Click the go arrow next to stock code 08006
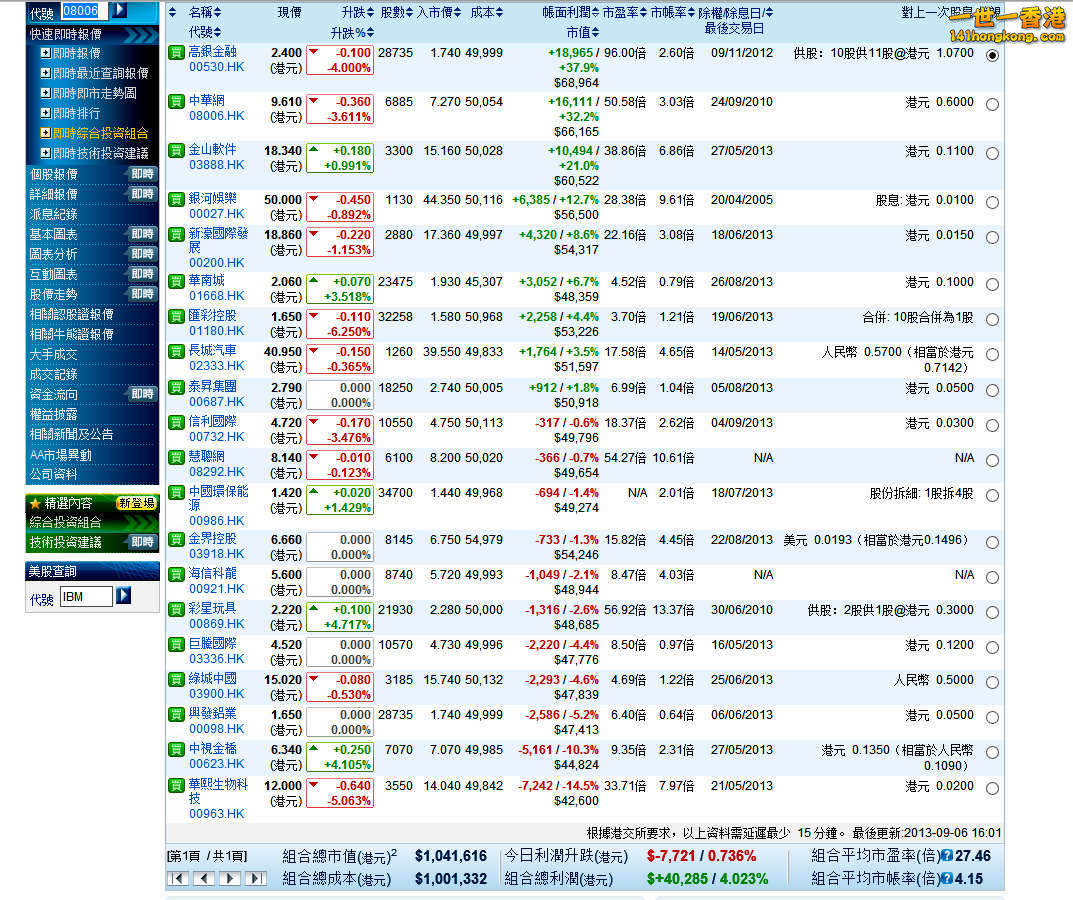Image resolution: width=1073 pixels, height=900 pixels. coord(120,10)
